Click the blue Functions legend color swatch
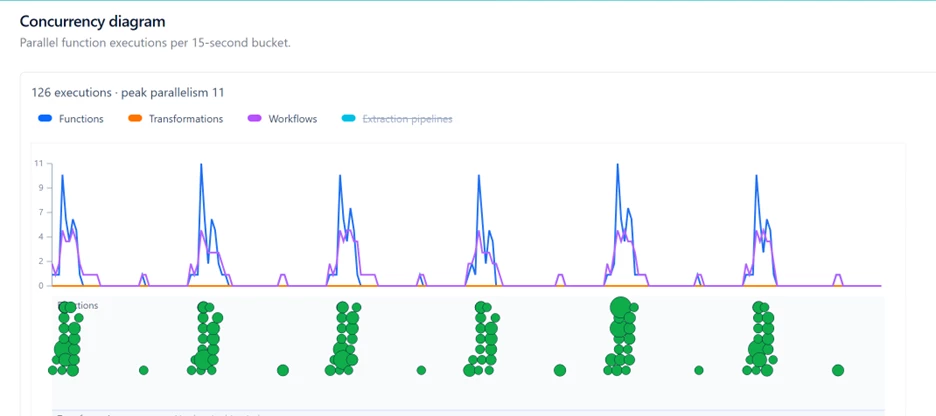Viewport: 936px width, 416px height. [45, 119]
